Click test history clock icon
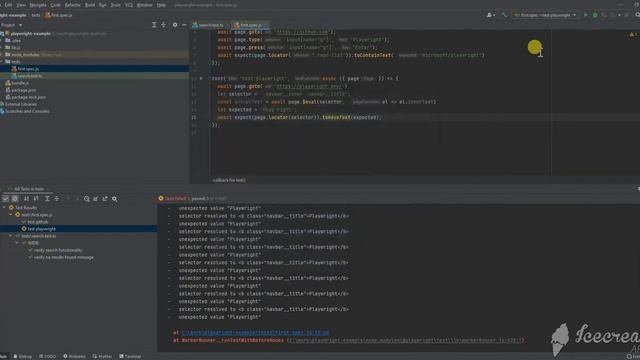 [x=87, y=199]
